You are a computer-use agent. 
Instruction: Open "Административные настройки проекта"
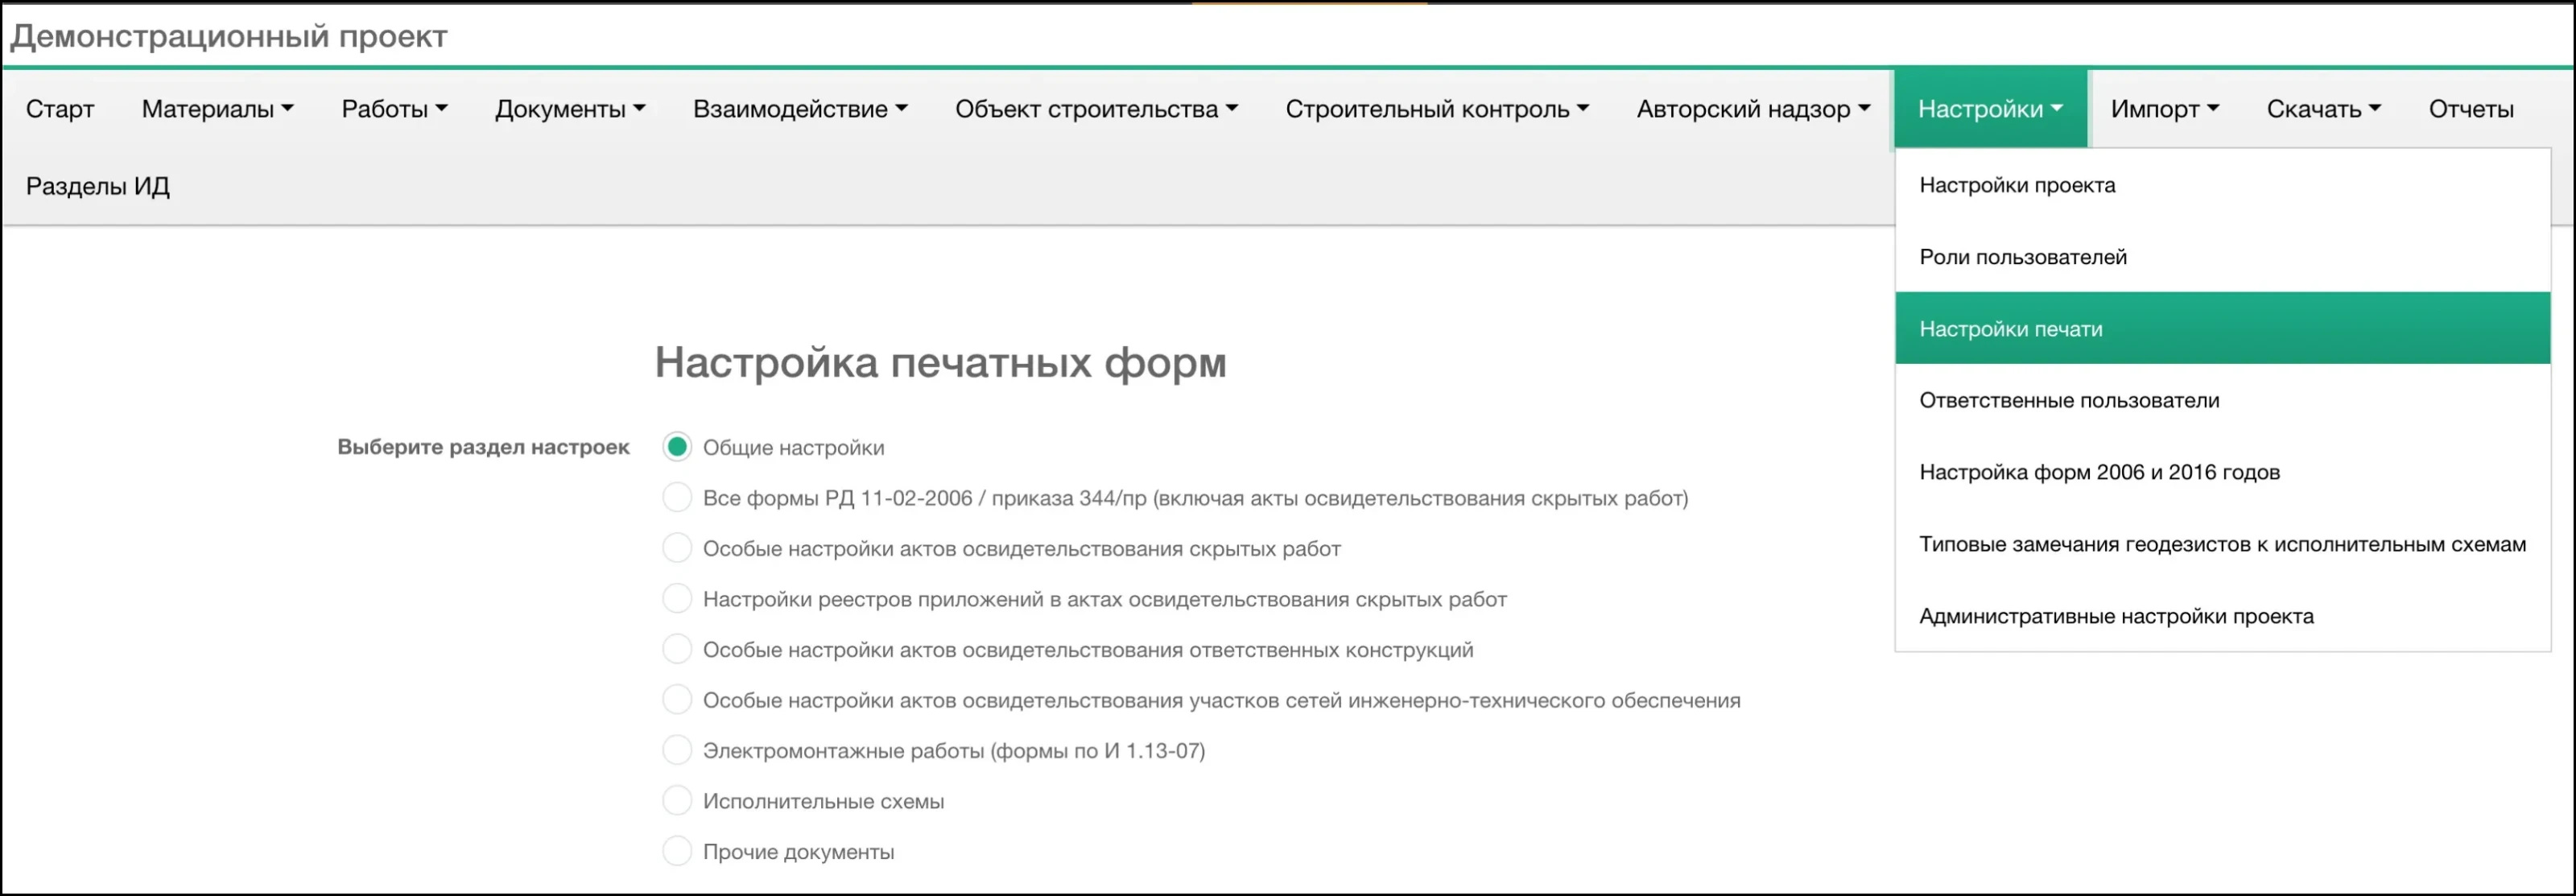[x=2115, y=616]
